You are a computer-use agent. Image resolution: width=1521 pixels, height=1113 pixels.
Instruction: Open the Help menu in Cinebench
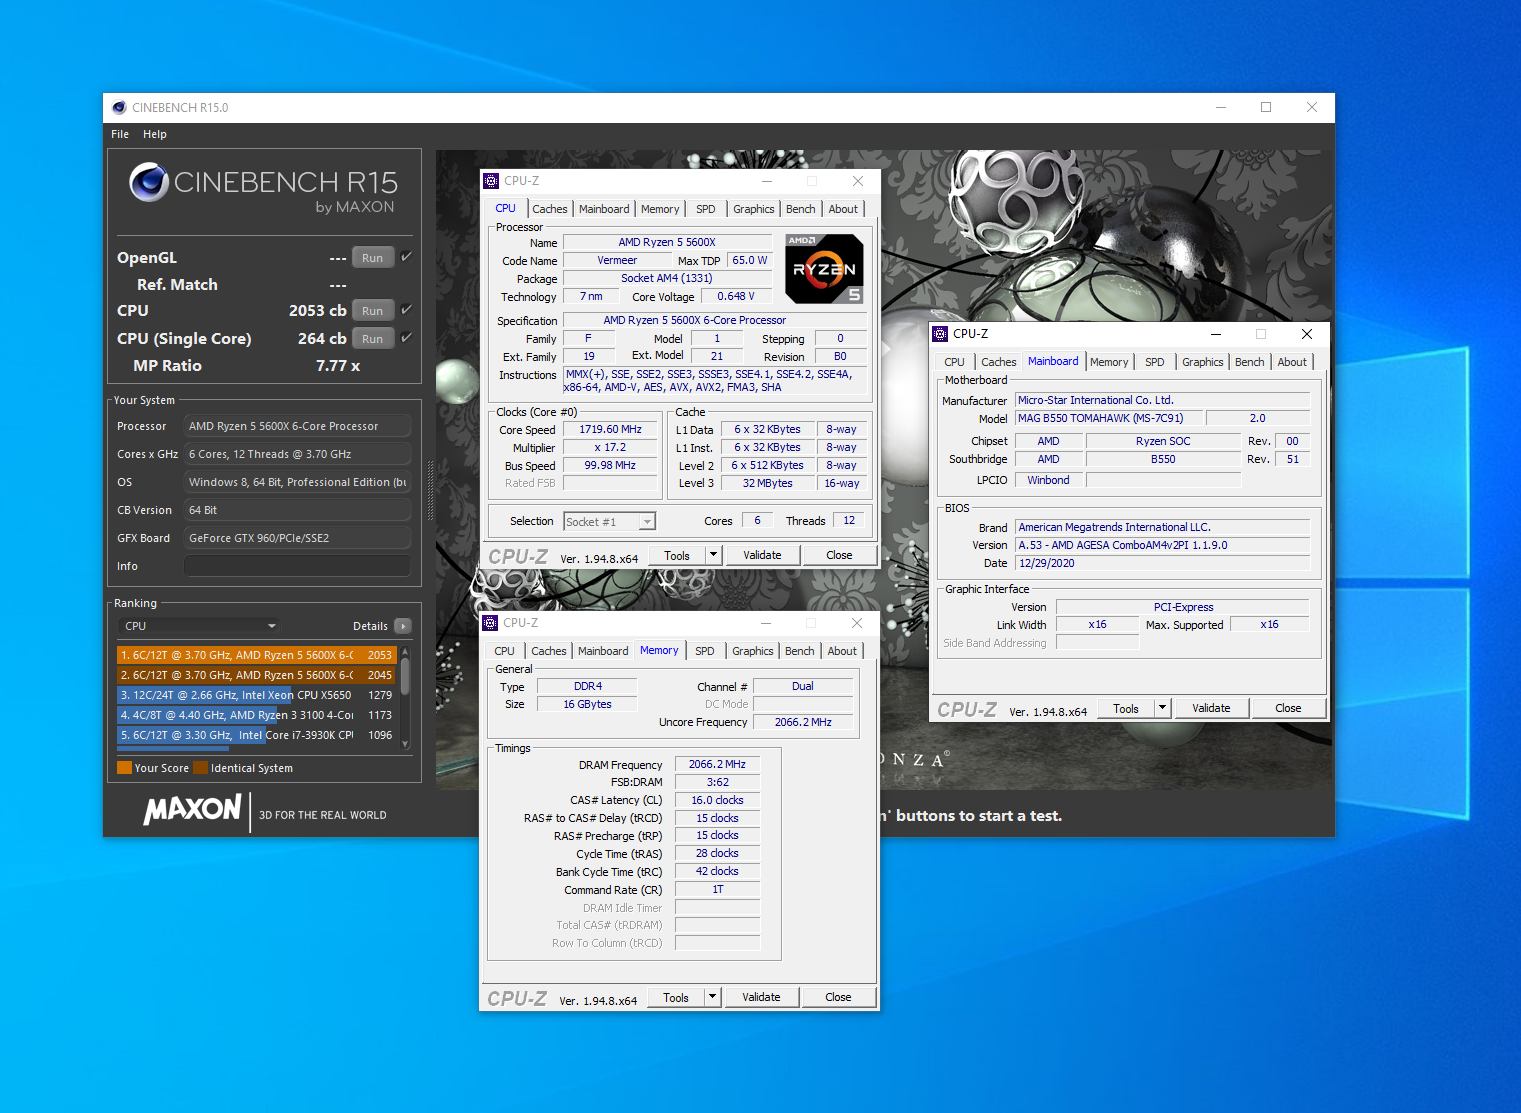coord(155,134)
